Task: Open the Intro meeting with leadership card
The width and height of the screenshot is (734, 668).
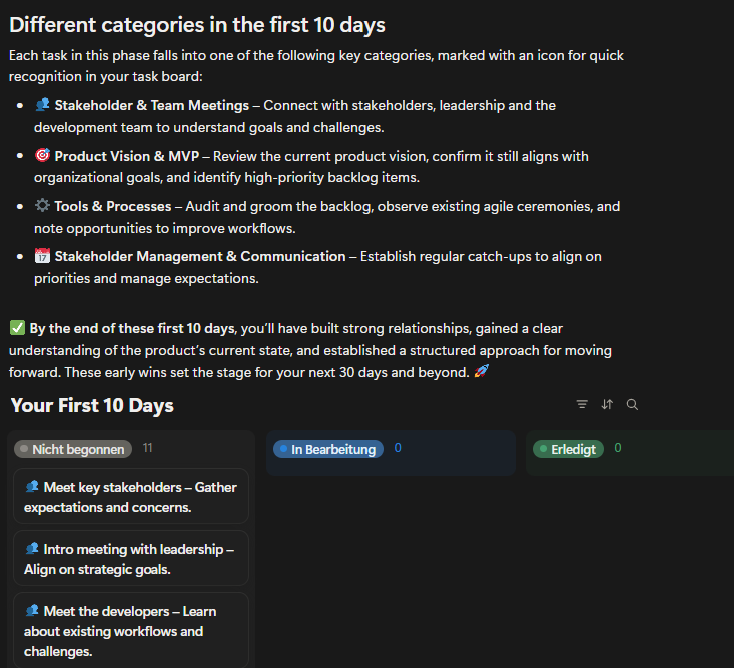Action: click(x=130, y=559)
